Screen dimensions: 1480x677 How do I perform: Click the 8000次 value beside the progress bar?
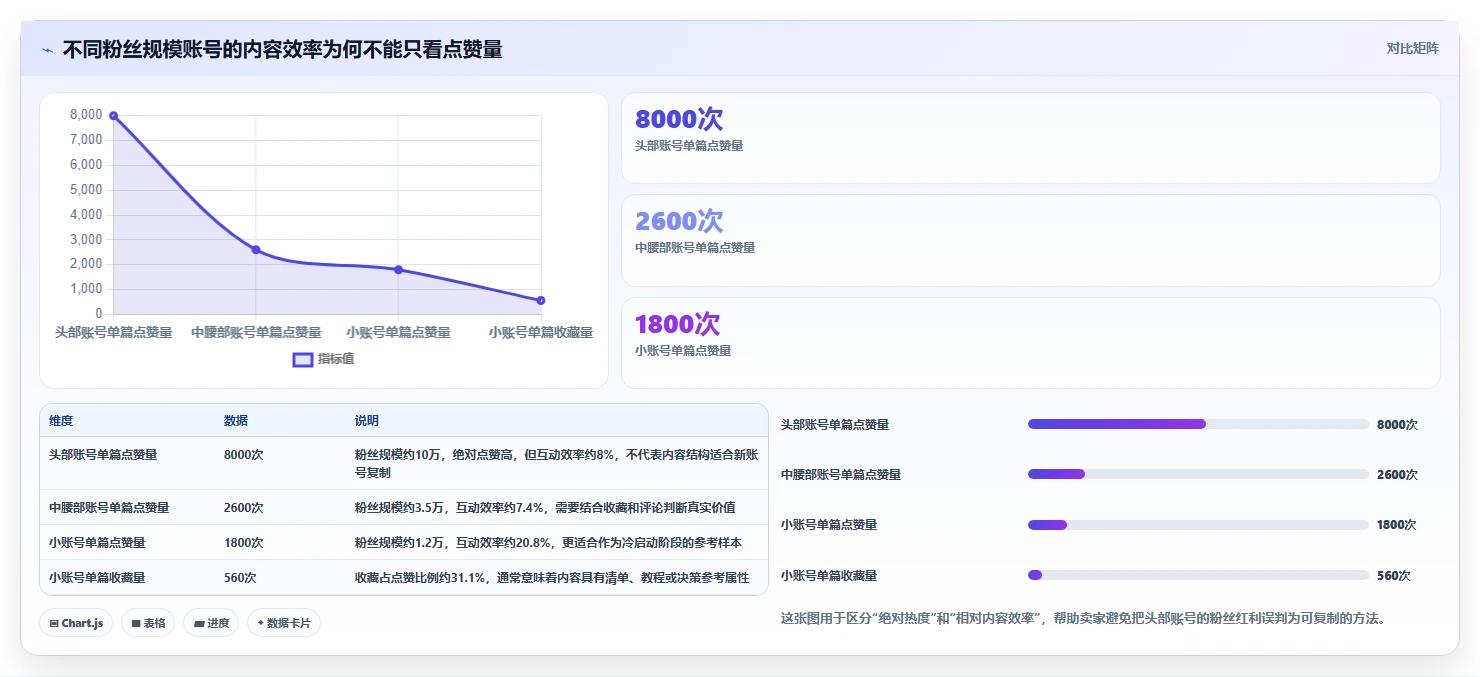(1397, 424)
